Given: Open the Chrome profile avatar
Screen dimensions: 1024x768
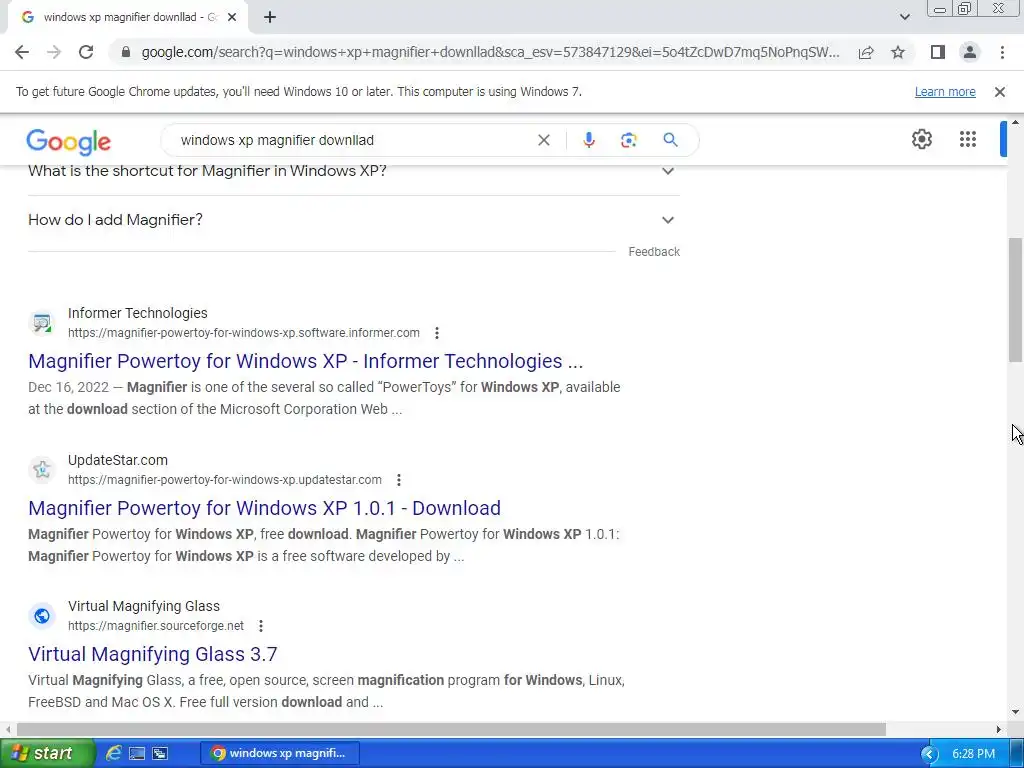Looking at the screenshot, I should [970, 52].
